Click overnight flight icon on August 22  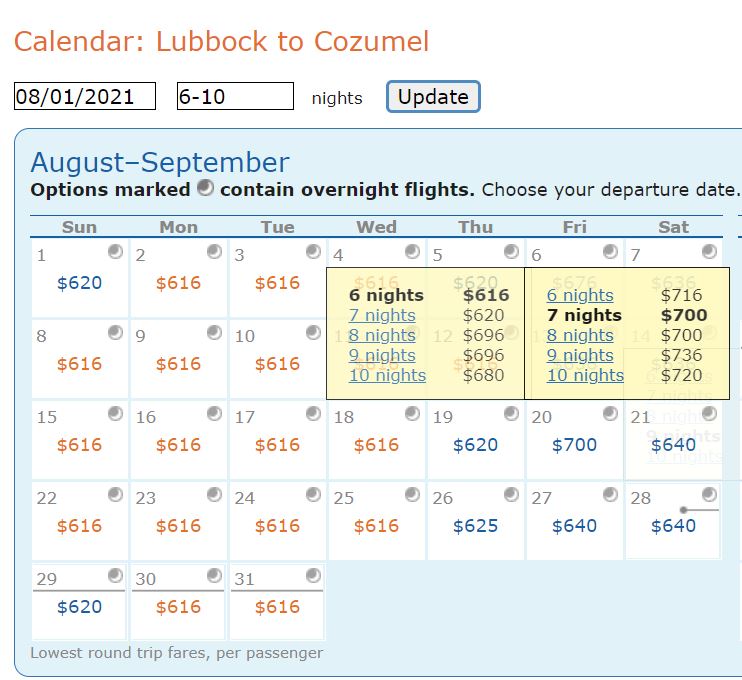coord(115,494)
